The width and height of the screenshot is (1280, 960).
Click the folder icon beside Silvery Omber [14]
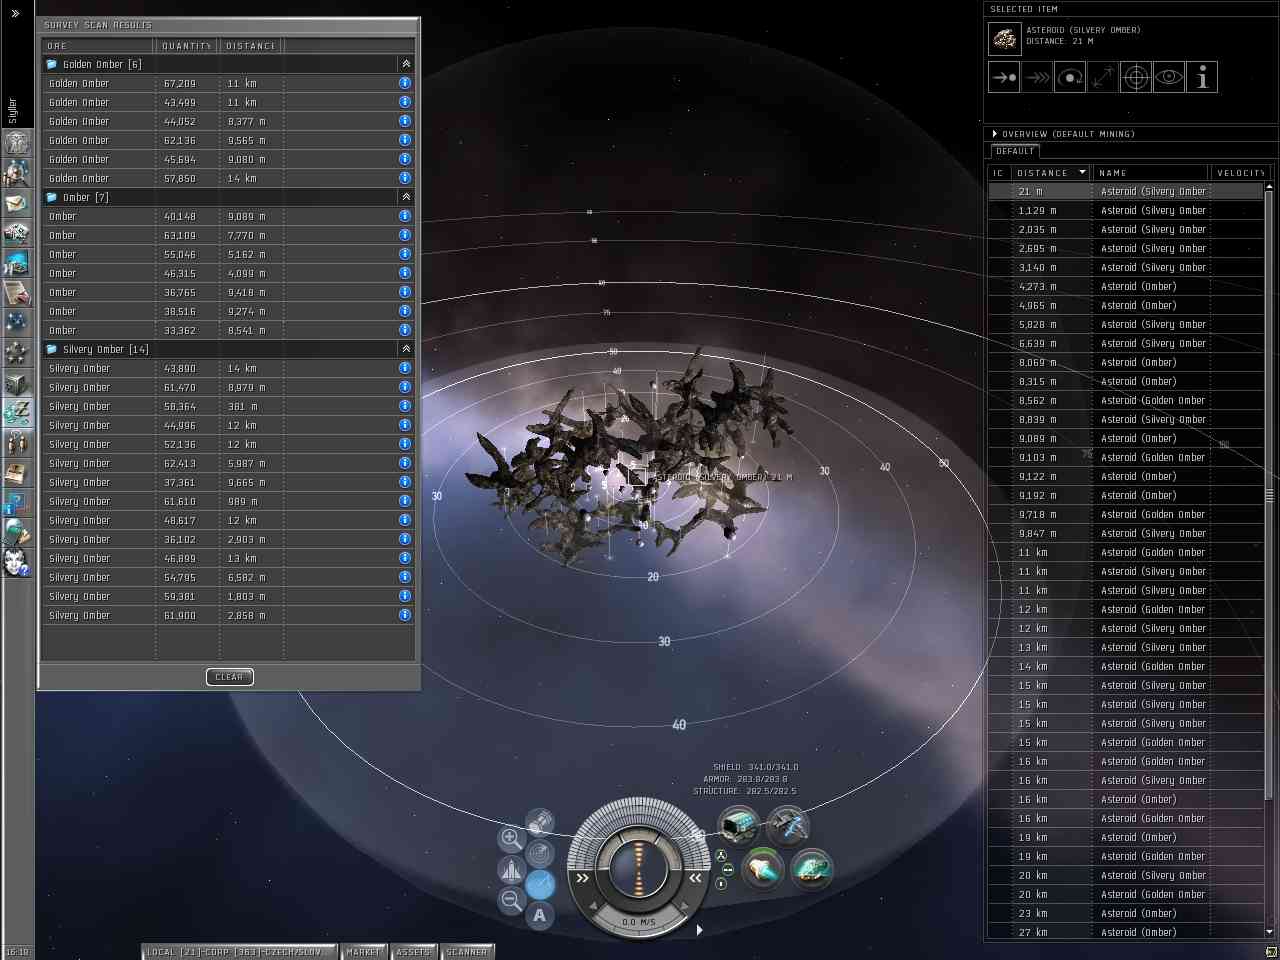tap(51, 349)
